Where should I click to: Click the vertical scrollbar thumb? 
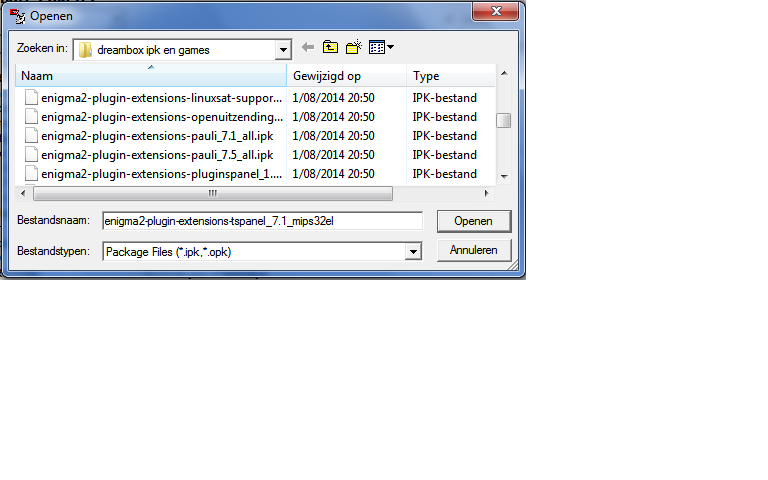tap(504, 120)
